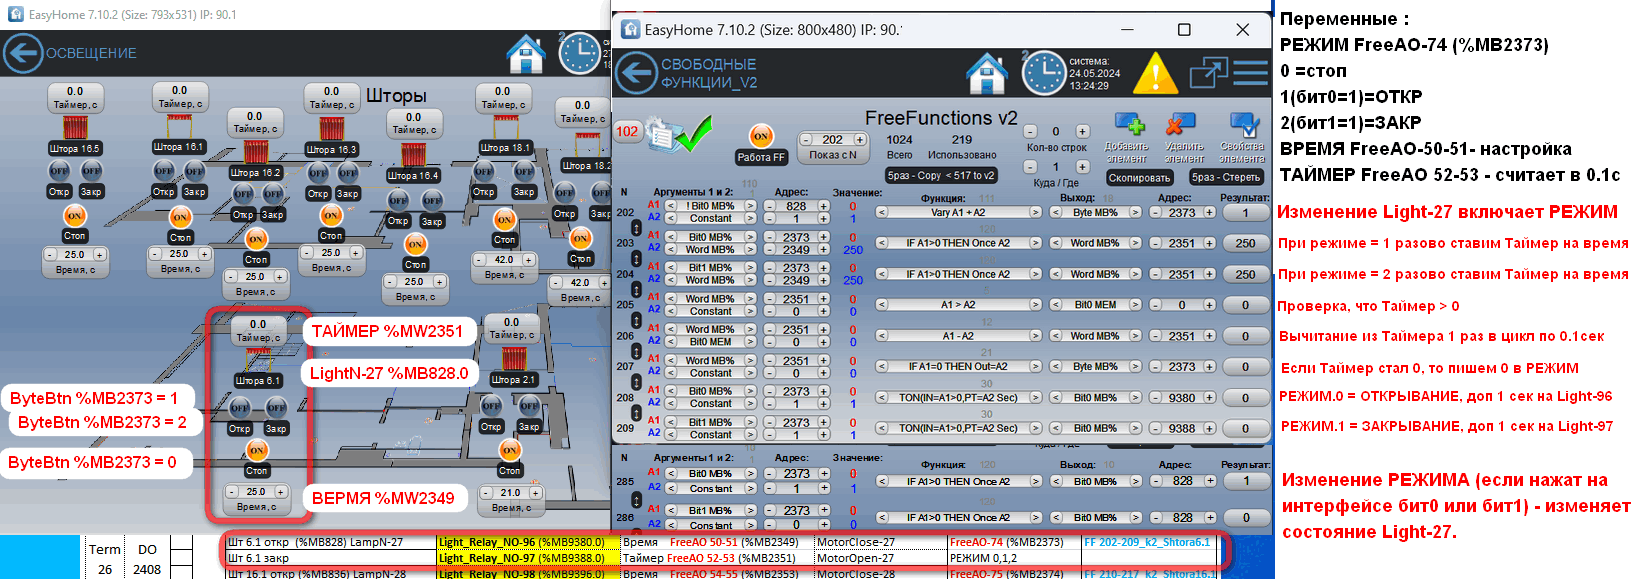Open the hamburger menu icon
1644x579 pixels.
pyautogui.click(x=1250, y=73)
